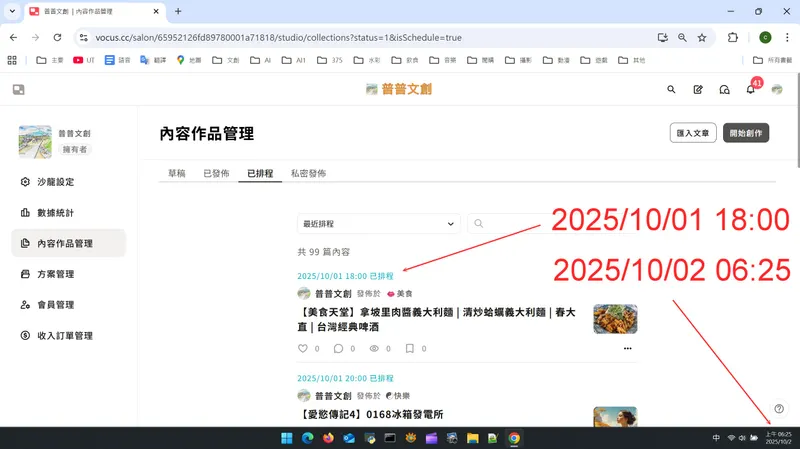
Task: Open the 水彩 bookmark folder
Action: point(367,60)
